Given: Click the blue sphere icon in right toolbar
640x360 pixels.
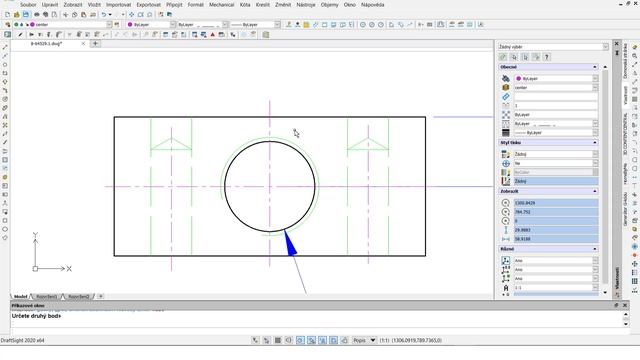Looking at the screenshot, I should coord(635,247).
